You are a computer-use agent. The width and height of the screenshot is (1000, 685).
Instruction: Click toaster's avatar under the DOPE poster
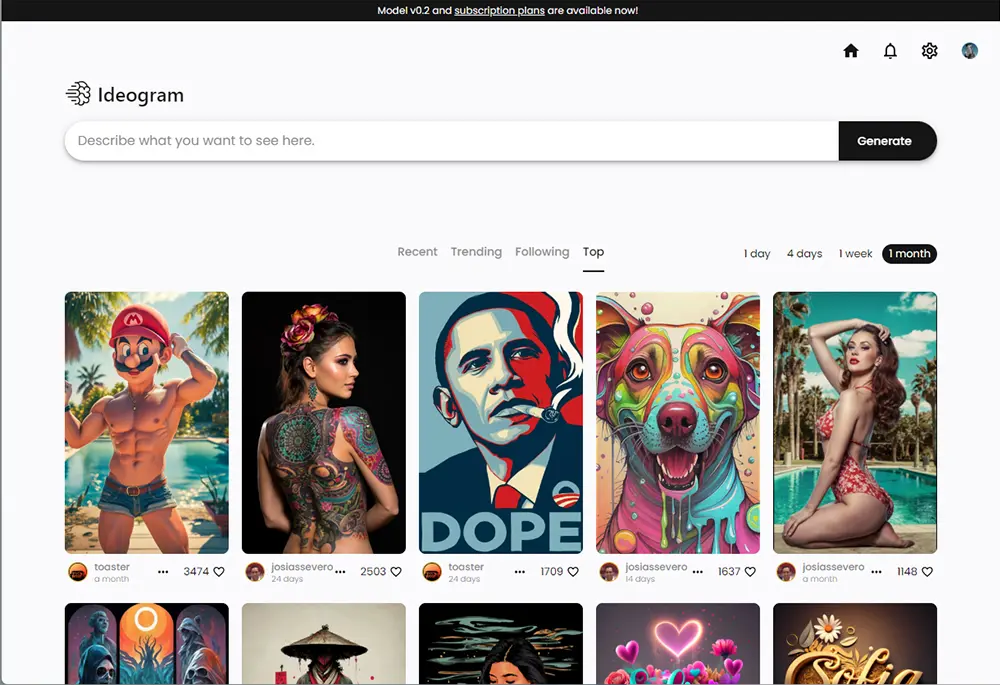pyautogui.click(x=432, y=571)
